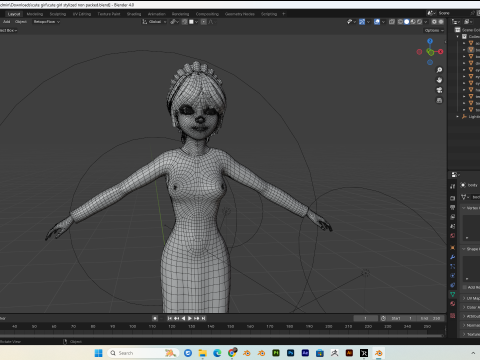480x360 pixels.
Task: Toggle viewport overlays display
Action: (x=377, y=22)
